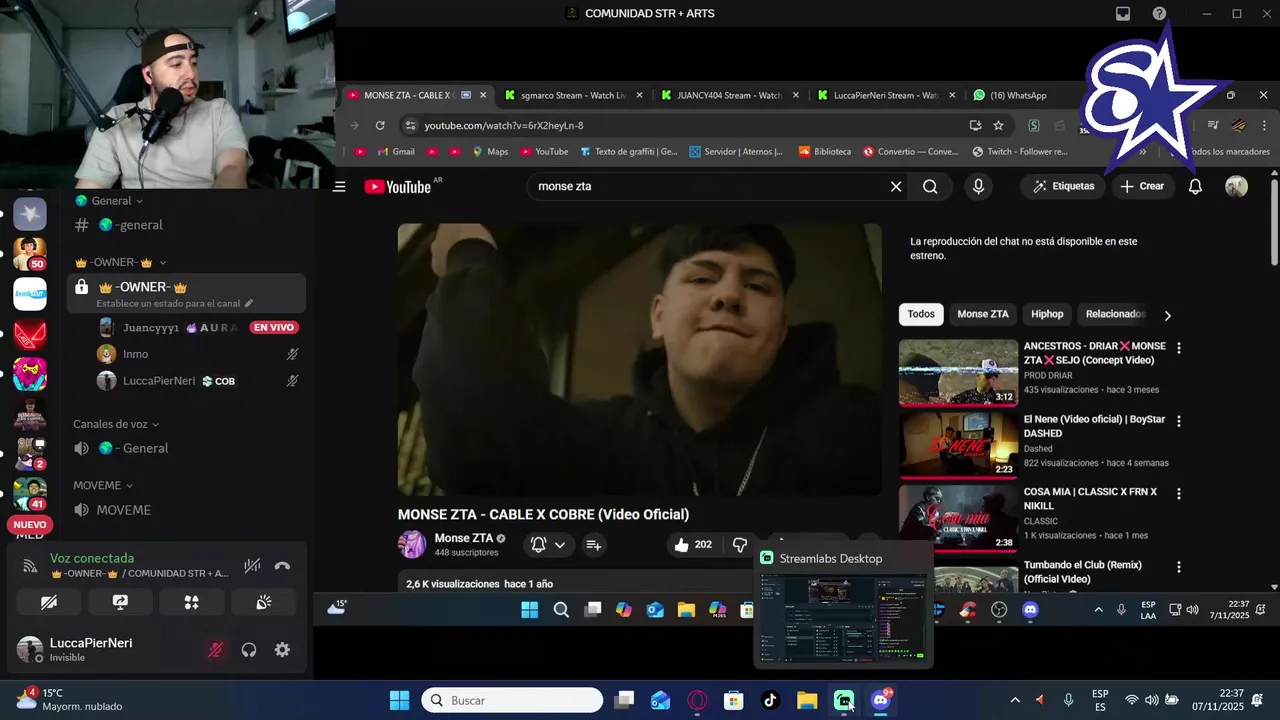The height and width of the screenshot is (720, 1280).
Task: Close the MONSE ZTA browser tab
Action: (x=483, y=95)
